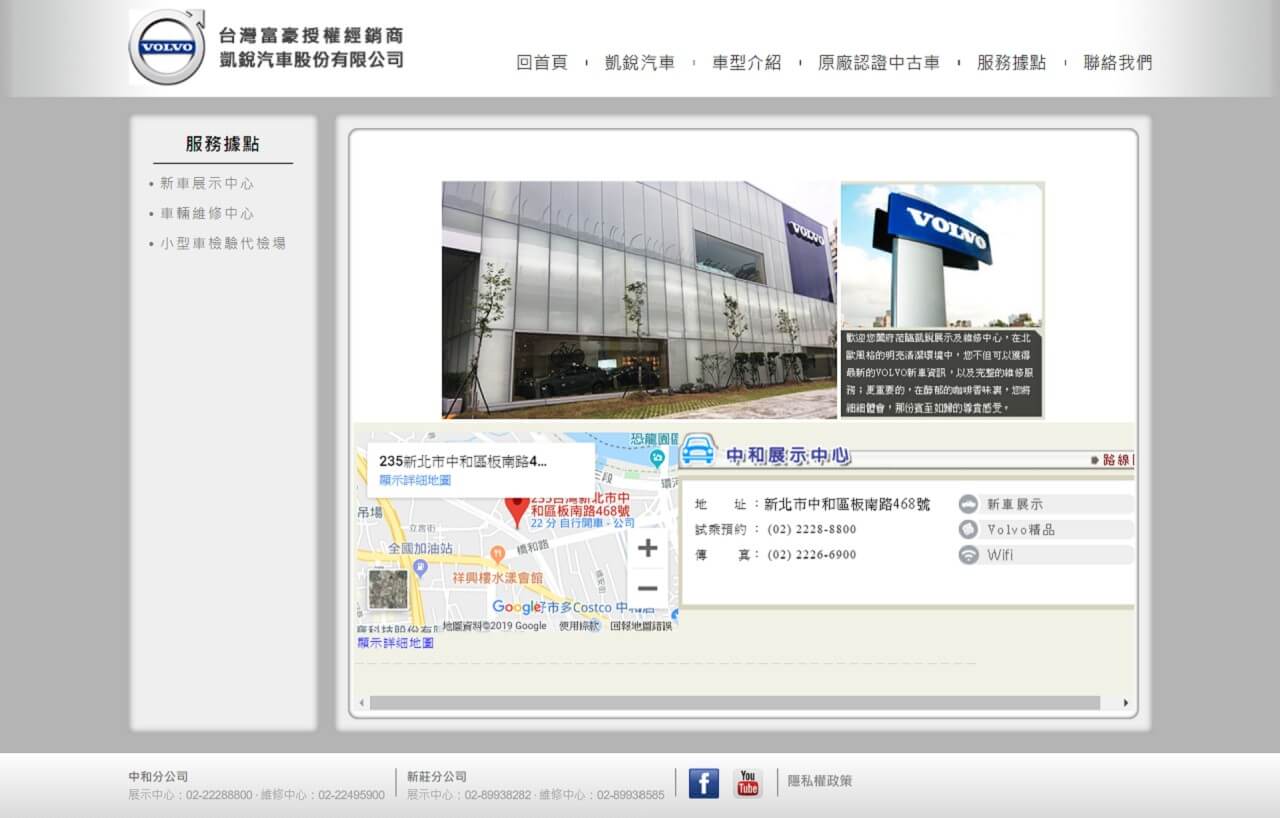Click the 全國加油站 gas station marker
This screenshot has height=818, width=1280.
tap(420, 567)
